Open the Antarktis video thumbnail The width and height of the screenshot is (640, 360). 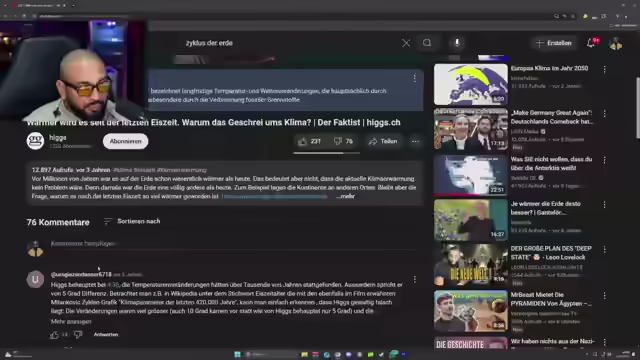471,175
